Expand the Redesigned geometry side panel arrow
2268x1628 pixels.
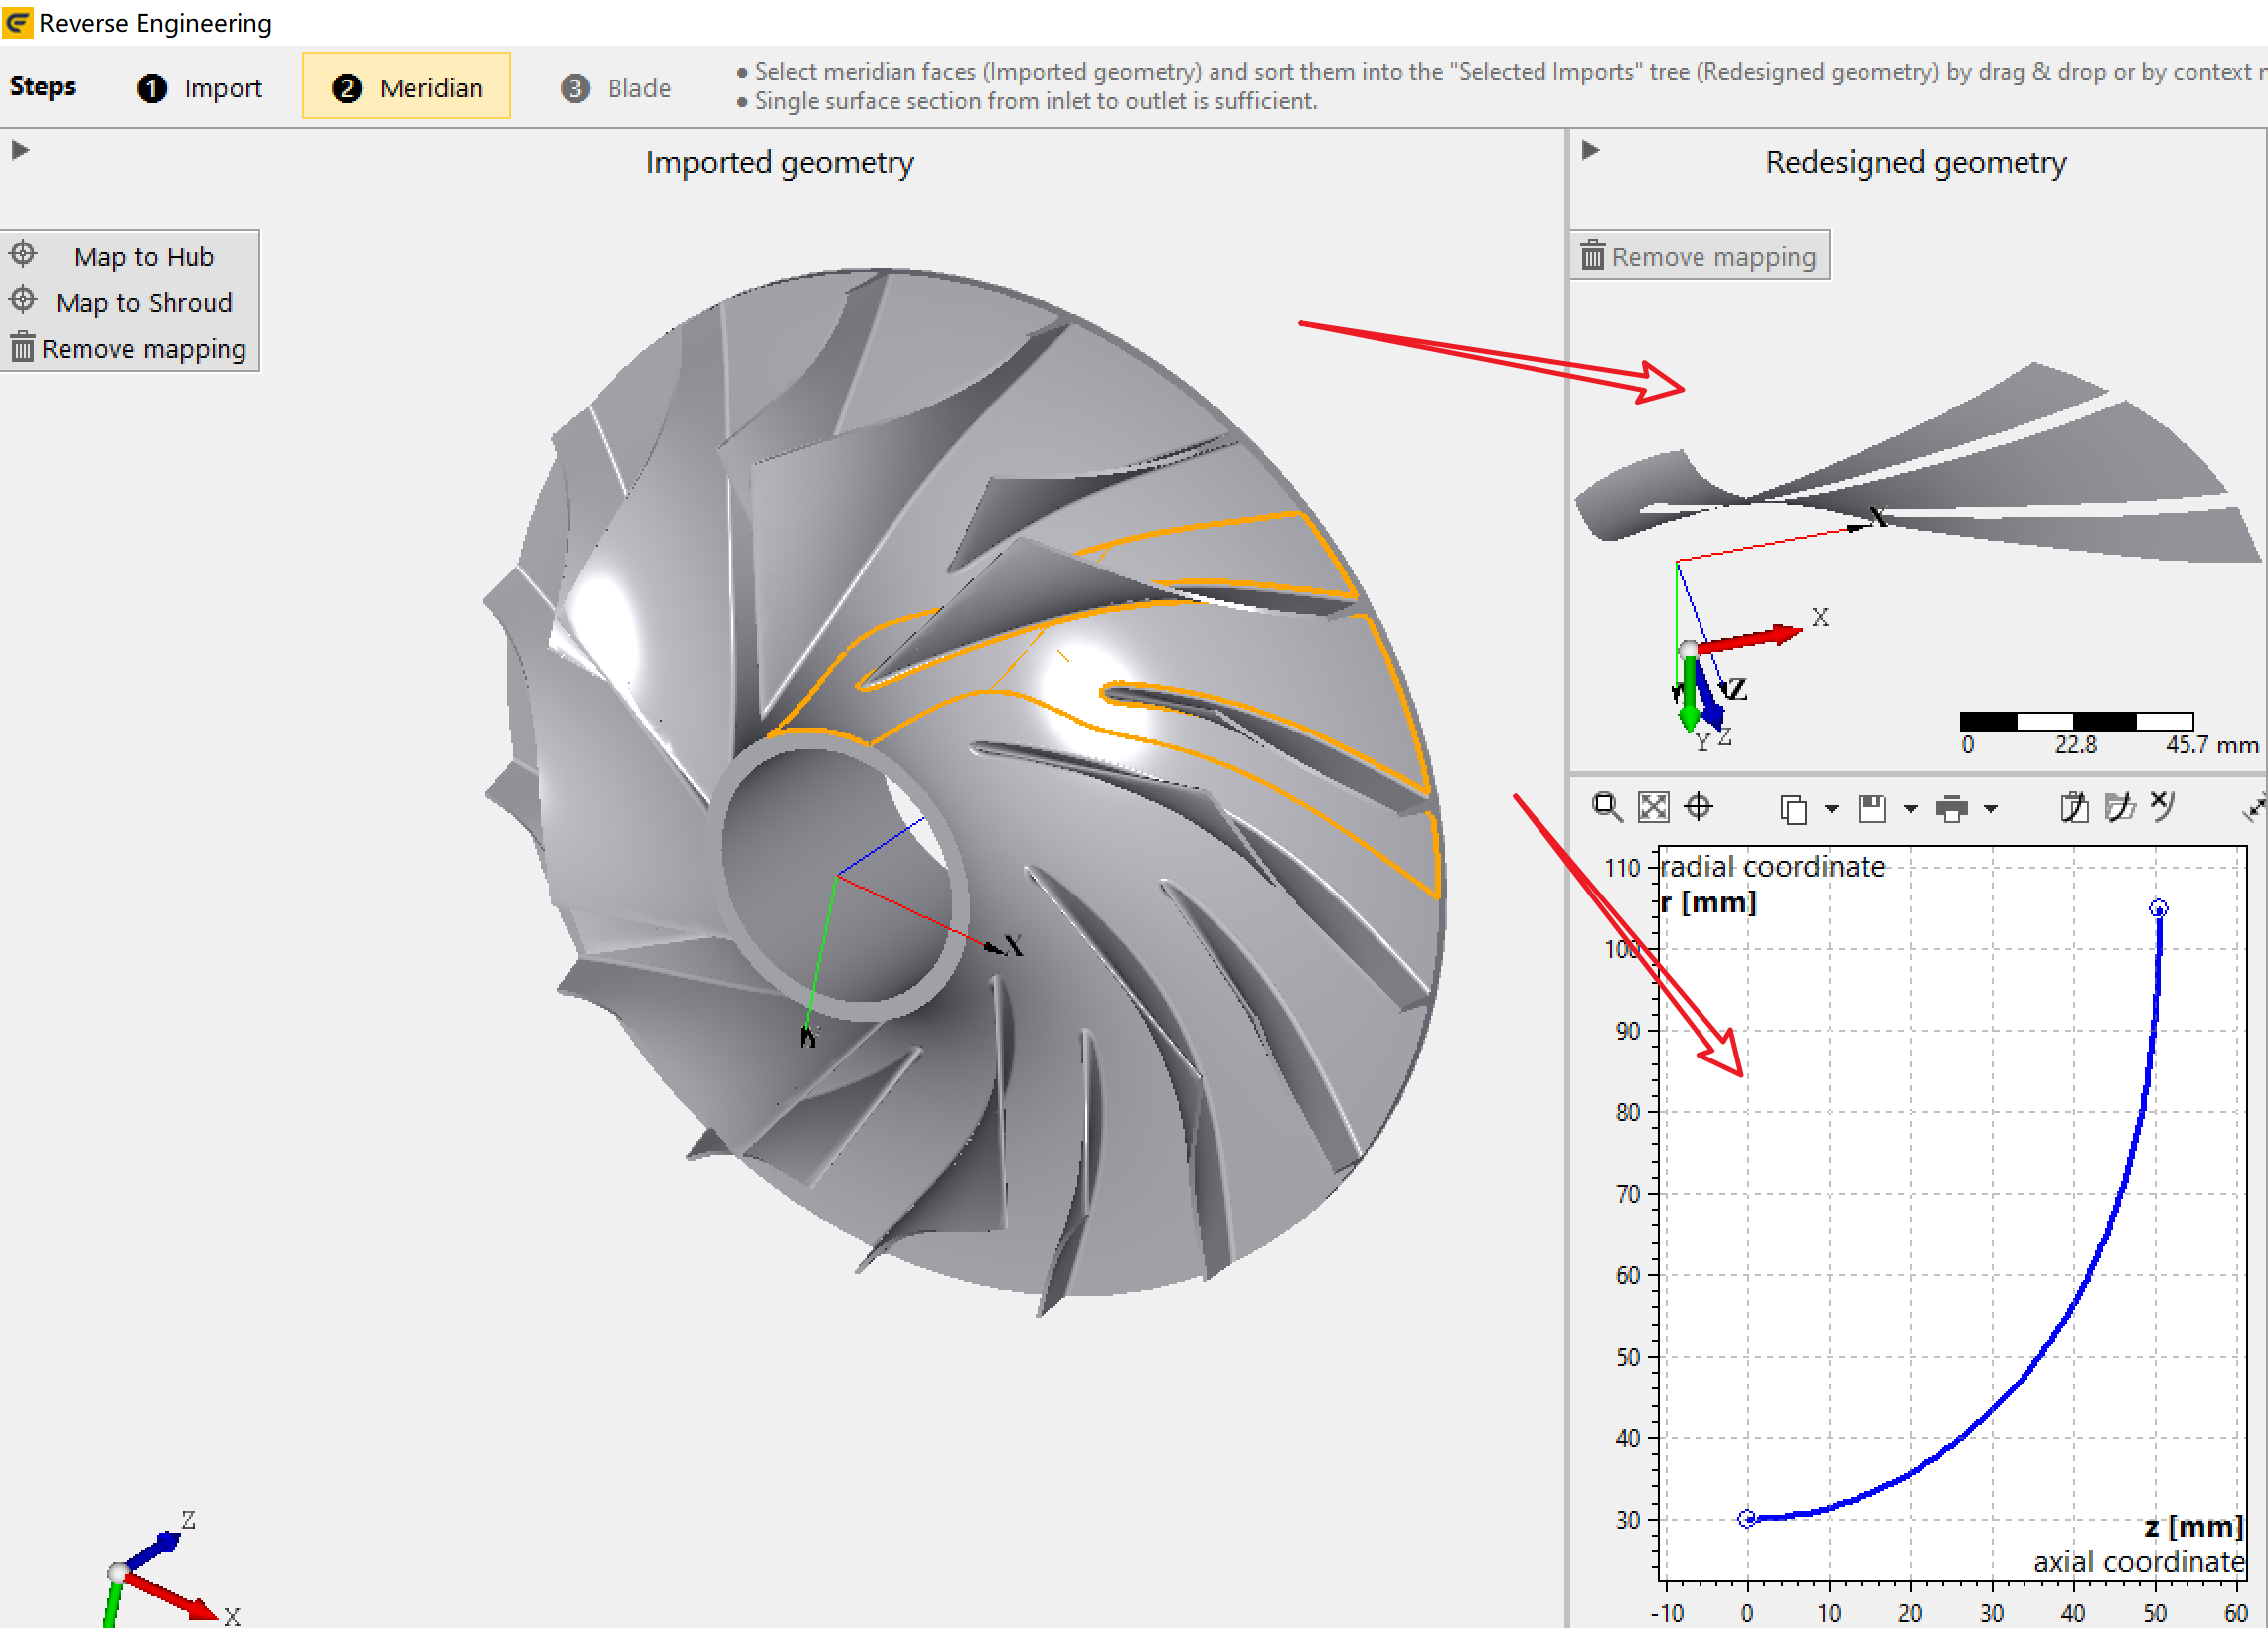pos(1591,150)
